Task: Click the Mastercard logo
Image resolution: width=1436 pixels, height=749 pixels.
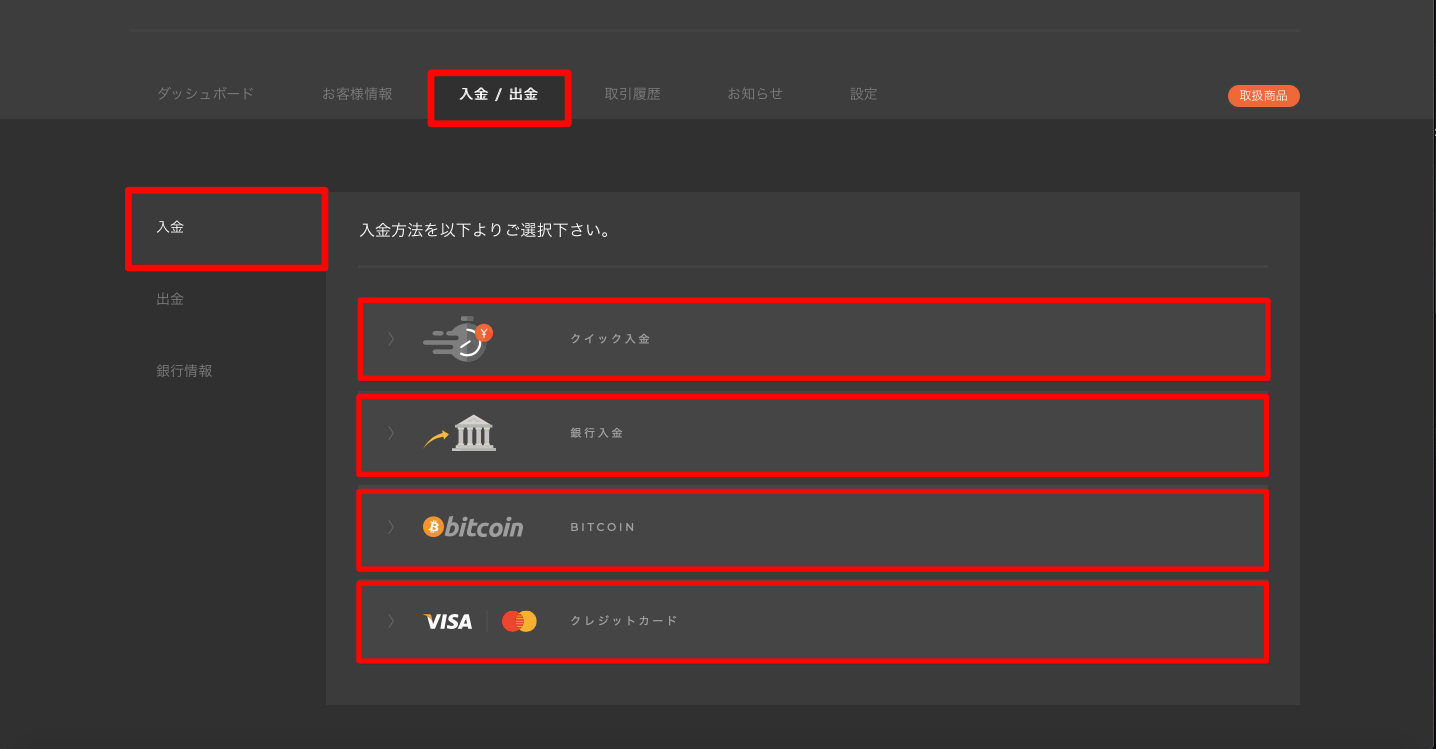Action: [519, 622]
